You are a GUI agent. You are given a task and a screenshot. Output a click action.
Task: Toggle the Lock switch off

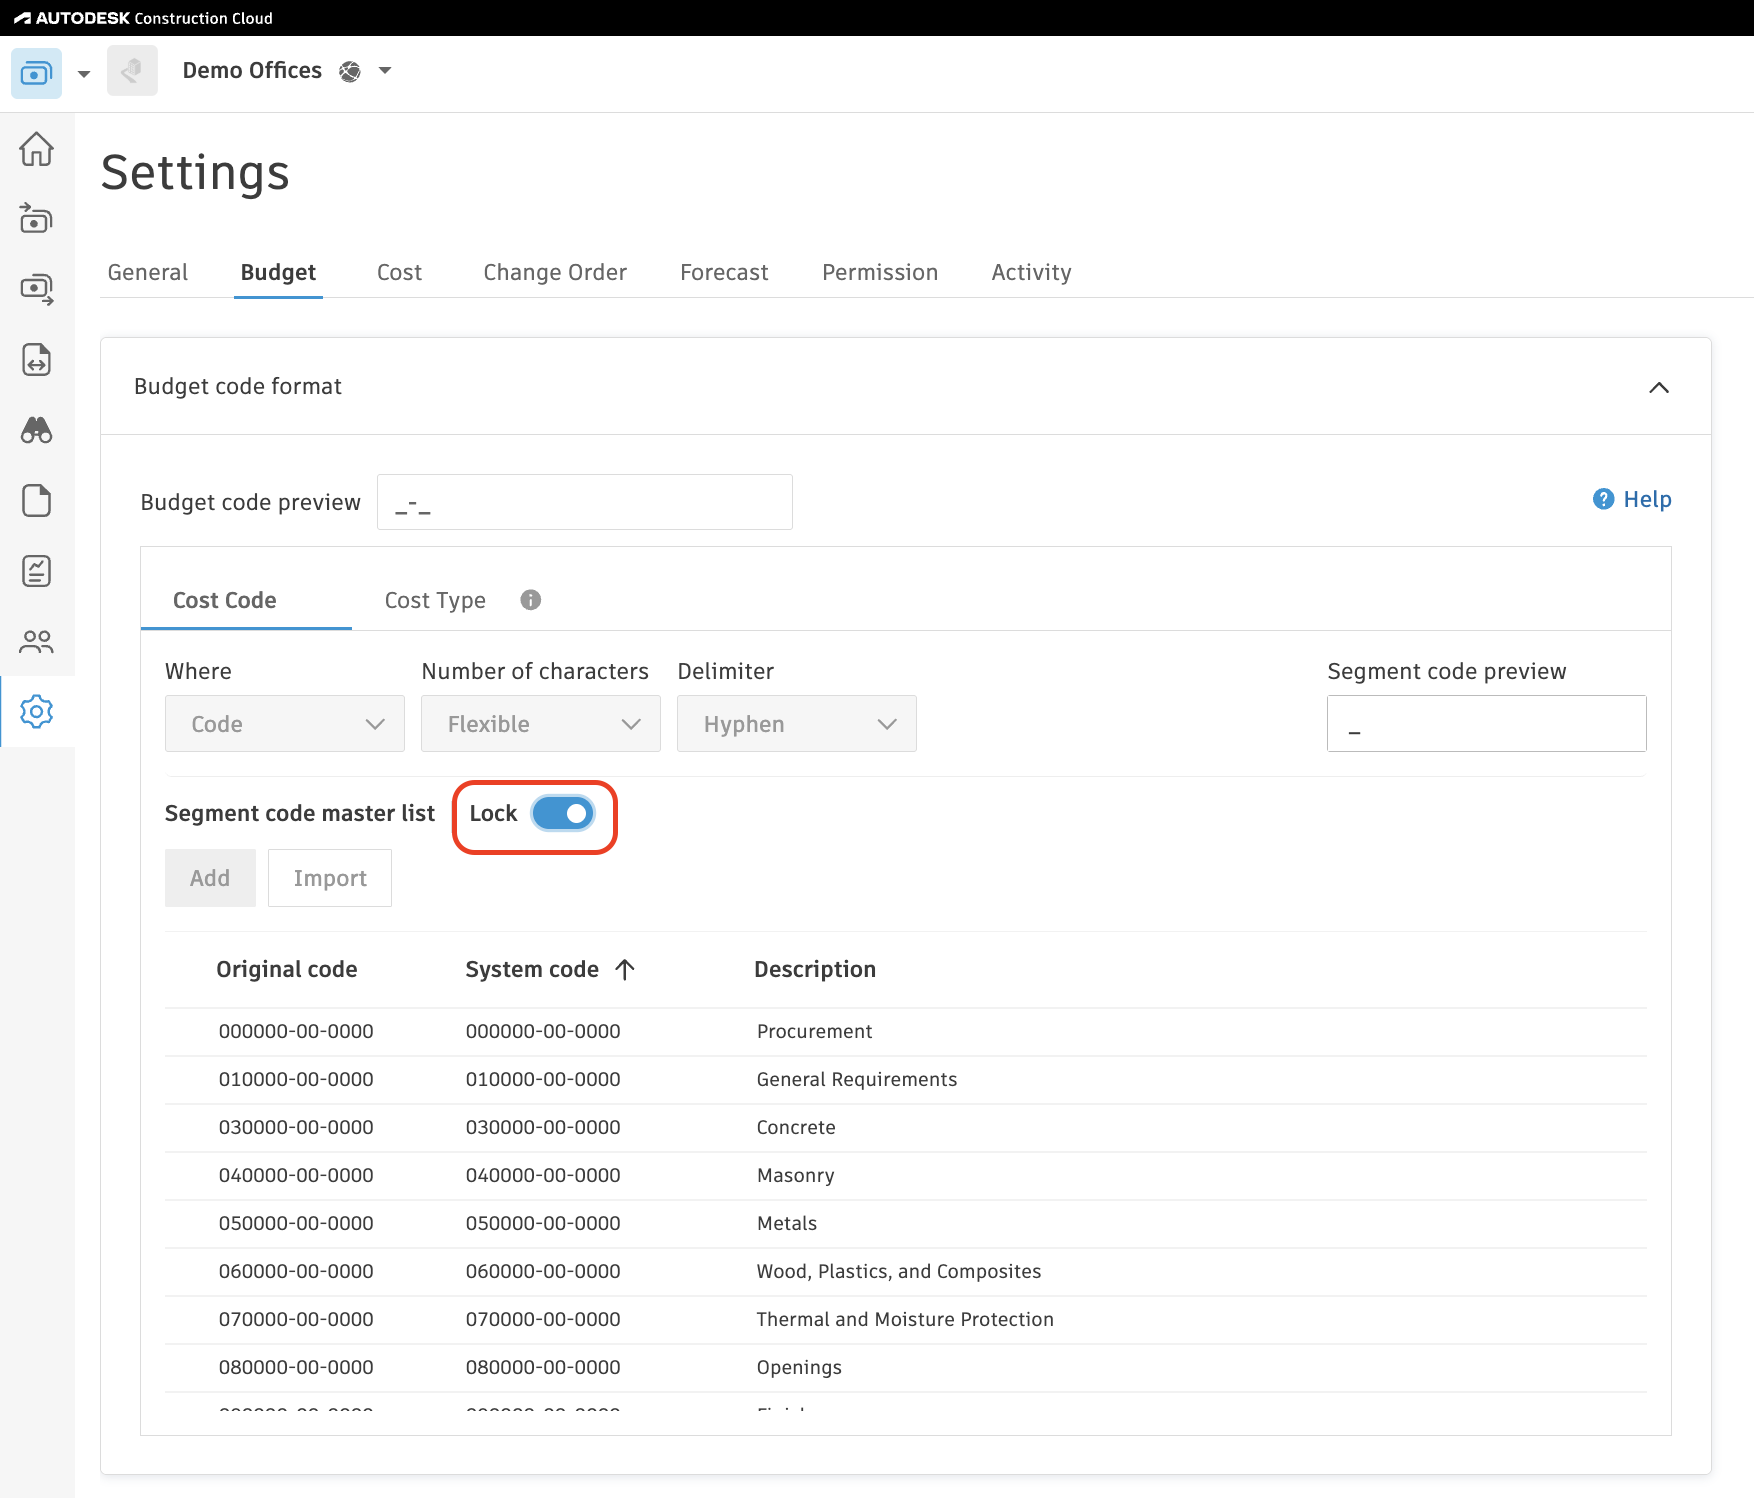(x=563, y=814)
